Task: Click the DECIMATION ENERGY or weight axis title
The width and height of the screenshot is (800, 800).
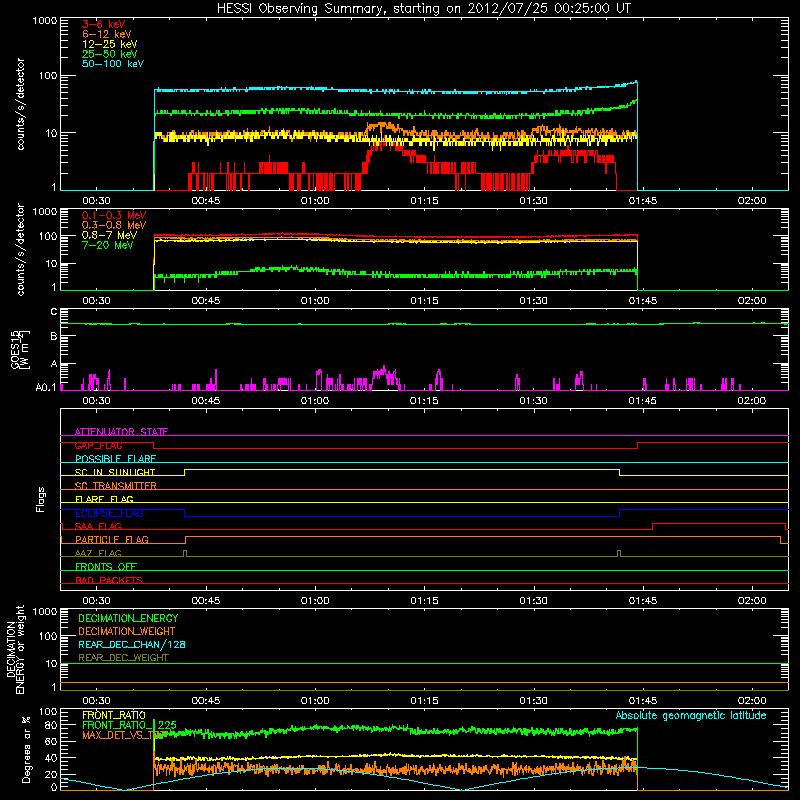Action: [x=15, y=649]
